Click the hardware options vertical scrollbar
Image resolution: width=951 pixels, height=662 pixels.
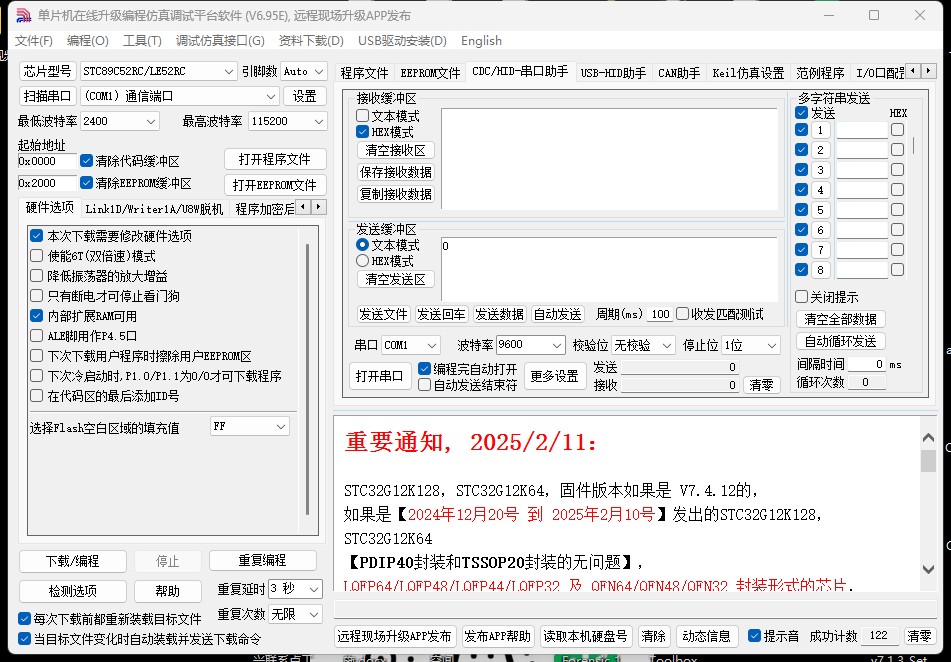(x=308, y=379)
